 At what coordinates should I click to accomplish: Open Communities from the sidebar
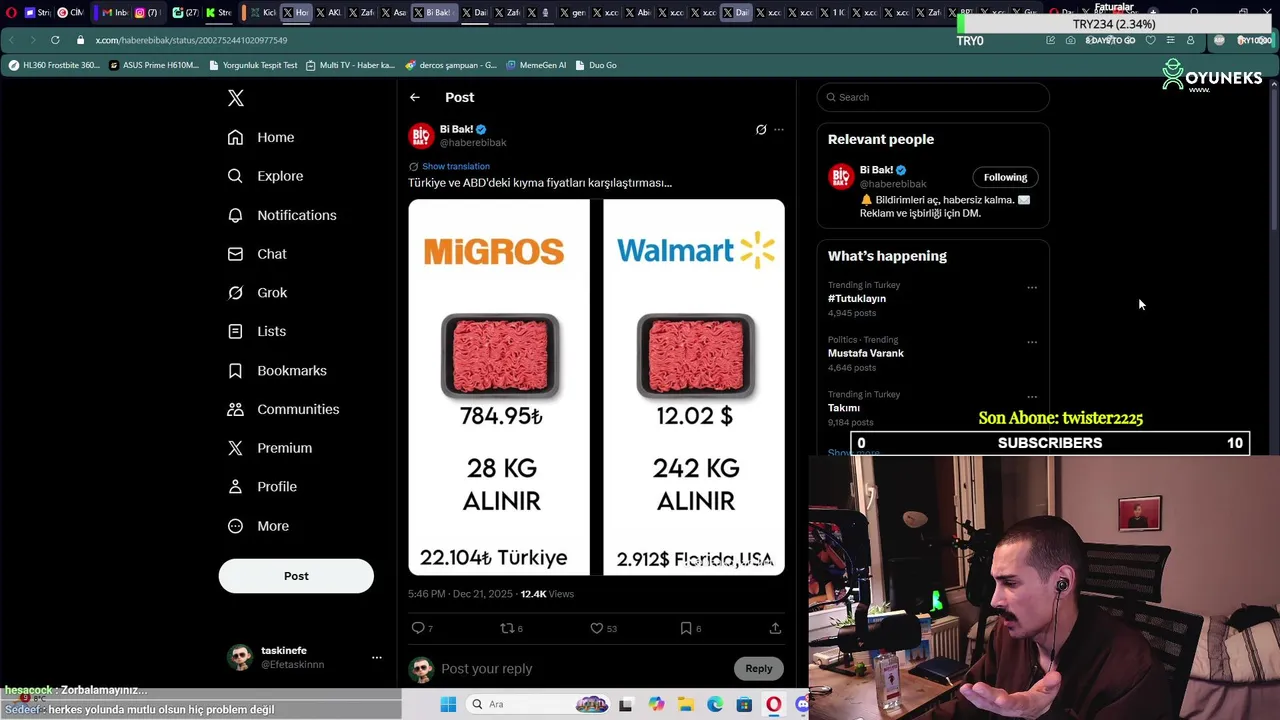[x=283, y=409]
